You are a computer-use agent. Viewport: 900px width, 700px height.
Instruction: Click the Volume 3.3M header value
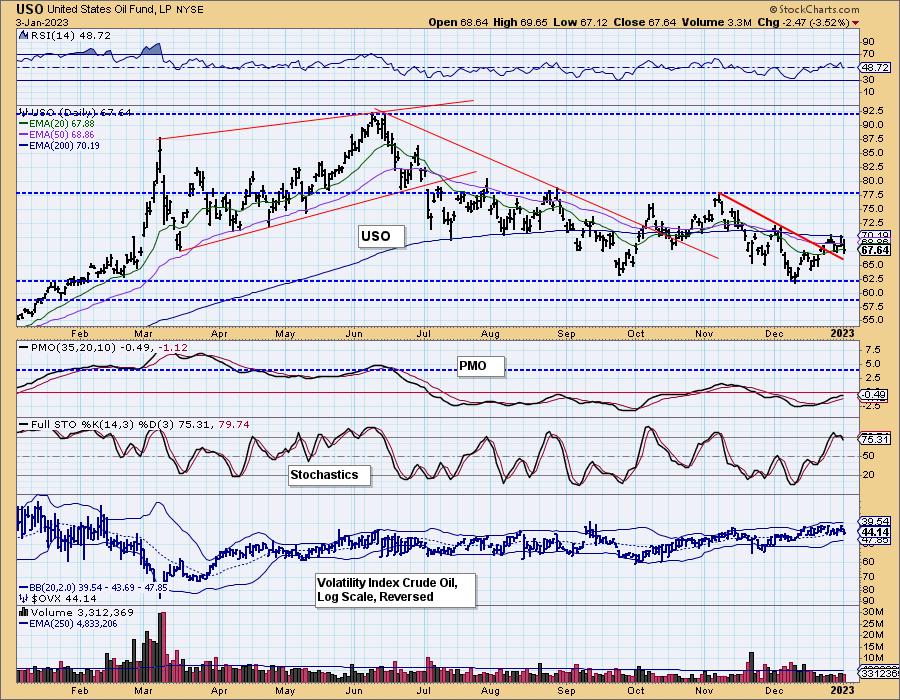716,22
